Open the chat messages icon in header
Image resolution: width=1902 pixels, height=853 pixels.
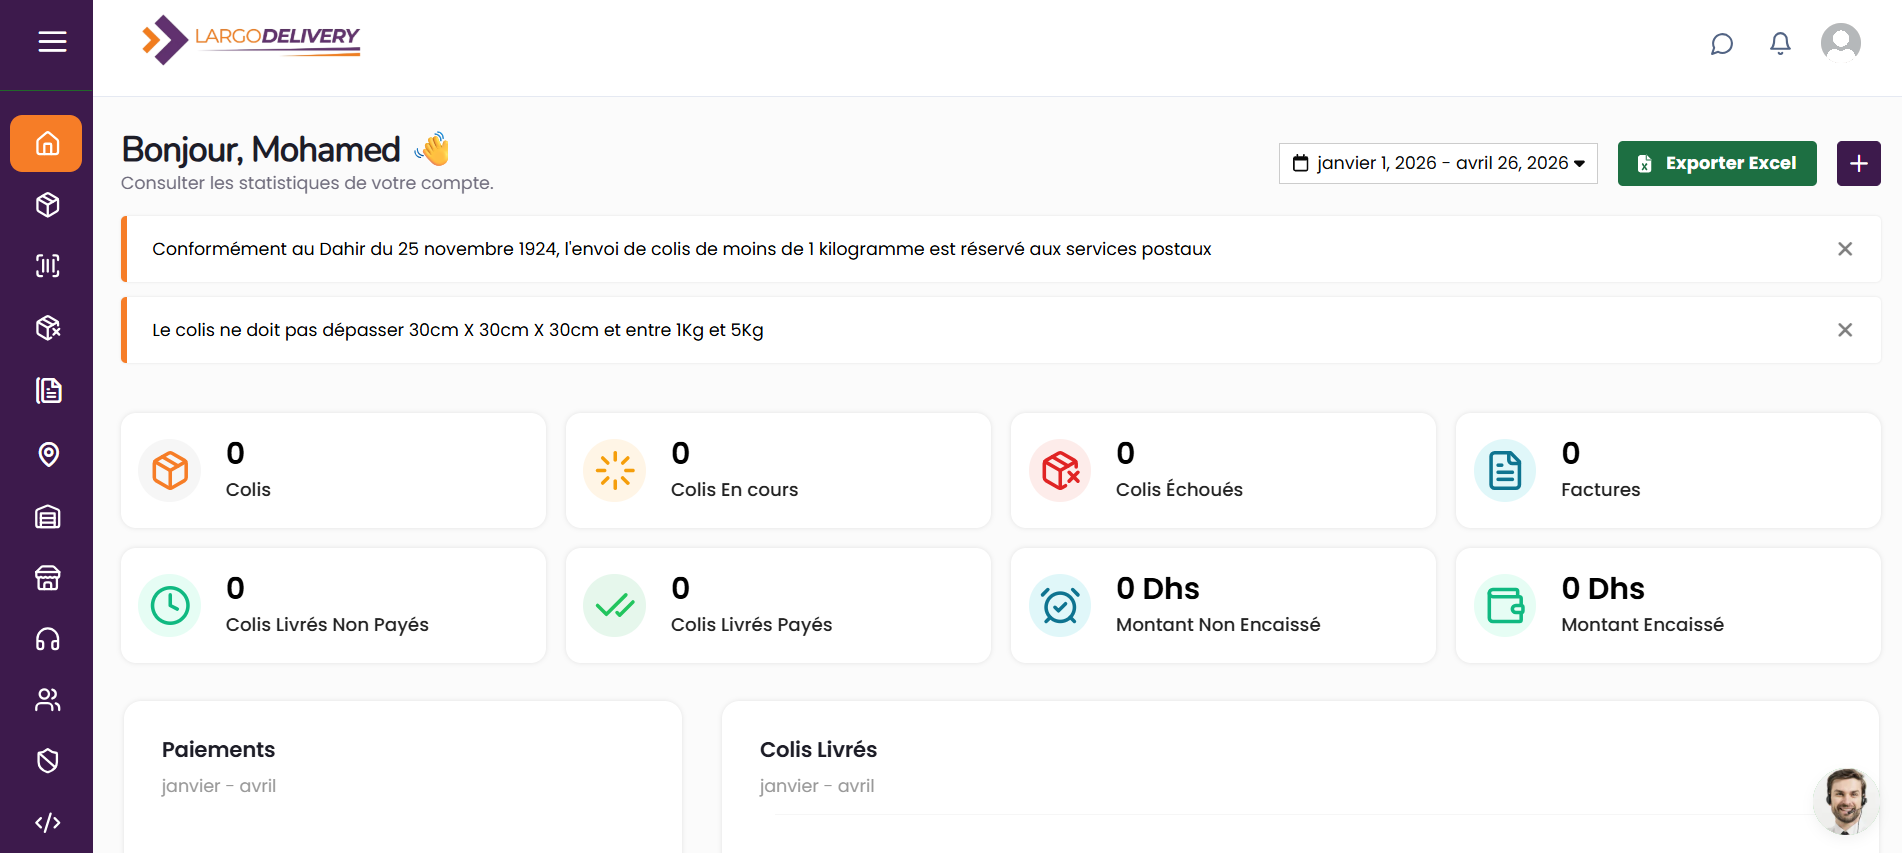click(1721, 44)
